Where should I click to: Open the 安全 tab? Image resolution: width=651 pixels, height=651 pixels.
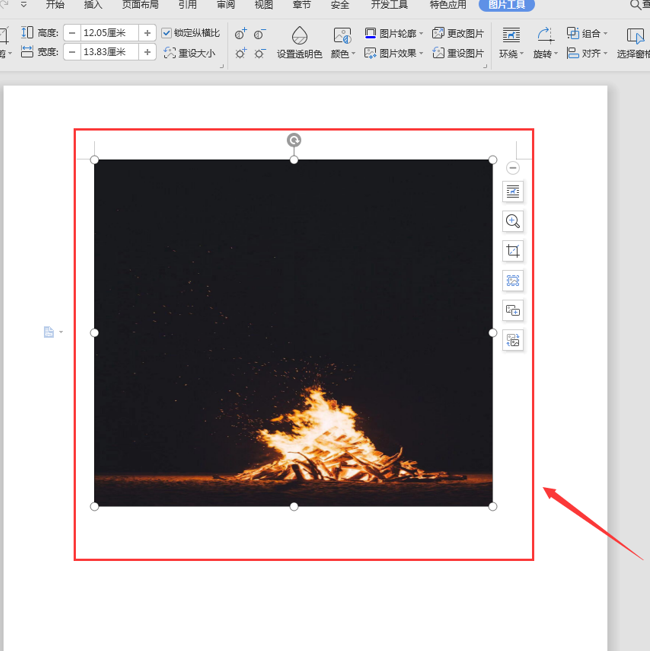340,5
